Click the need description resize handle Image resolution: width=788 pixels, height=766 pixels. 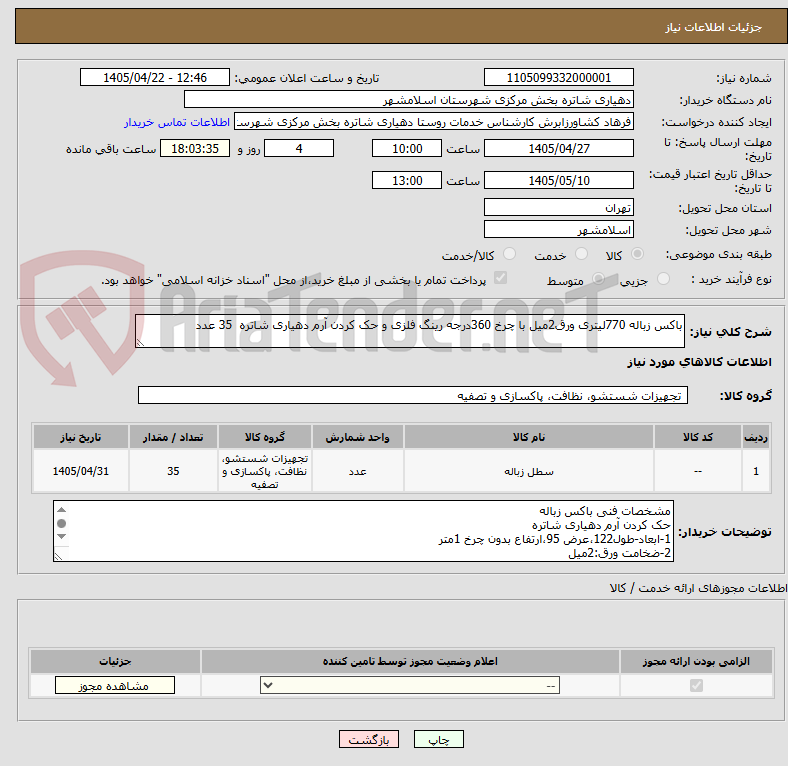pos(140,343)
